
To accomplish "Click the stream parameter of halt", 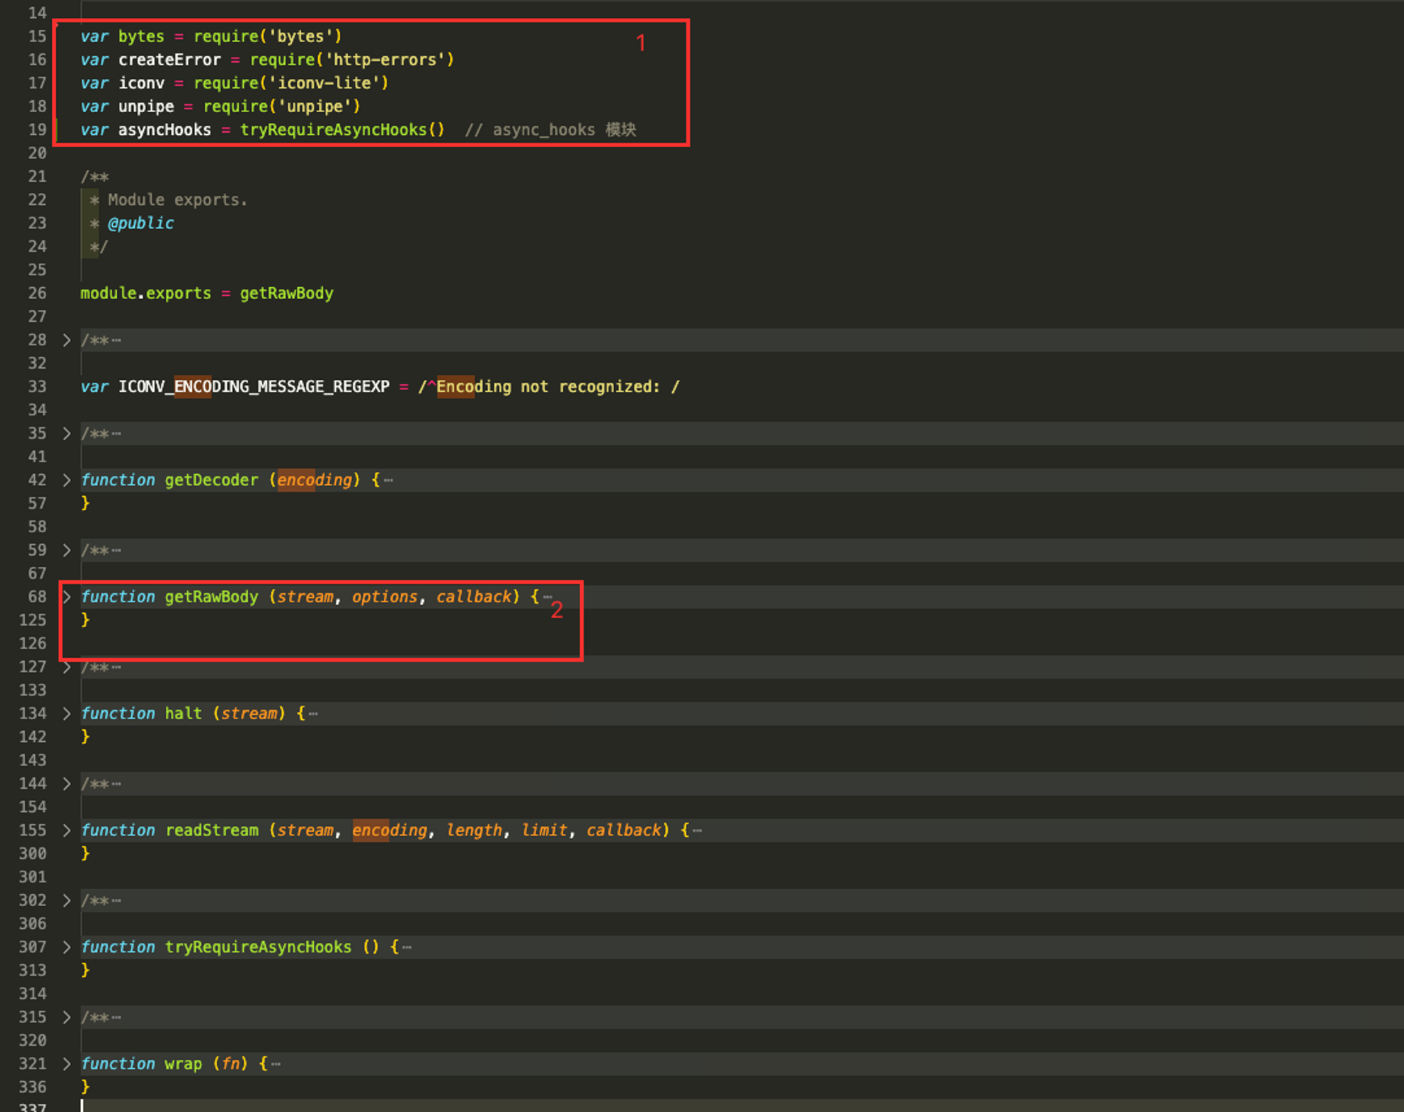I will point(249,713).
